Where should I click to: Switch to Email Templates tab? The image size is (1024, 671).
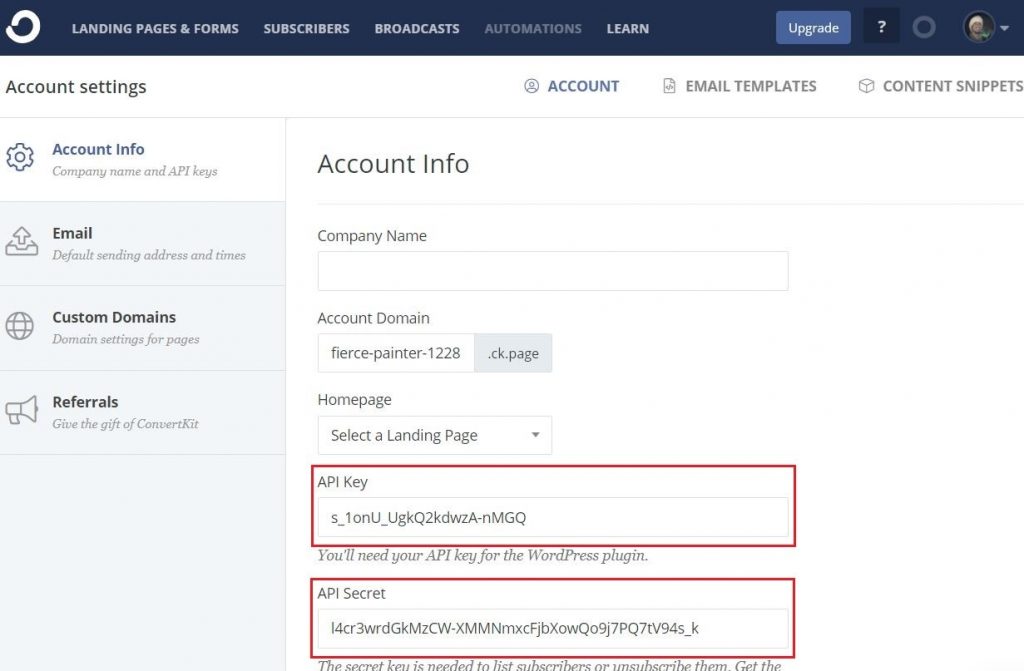point(740,86)
